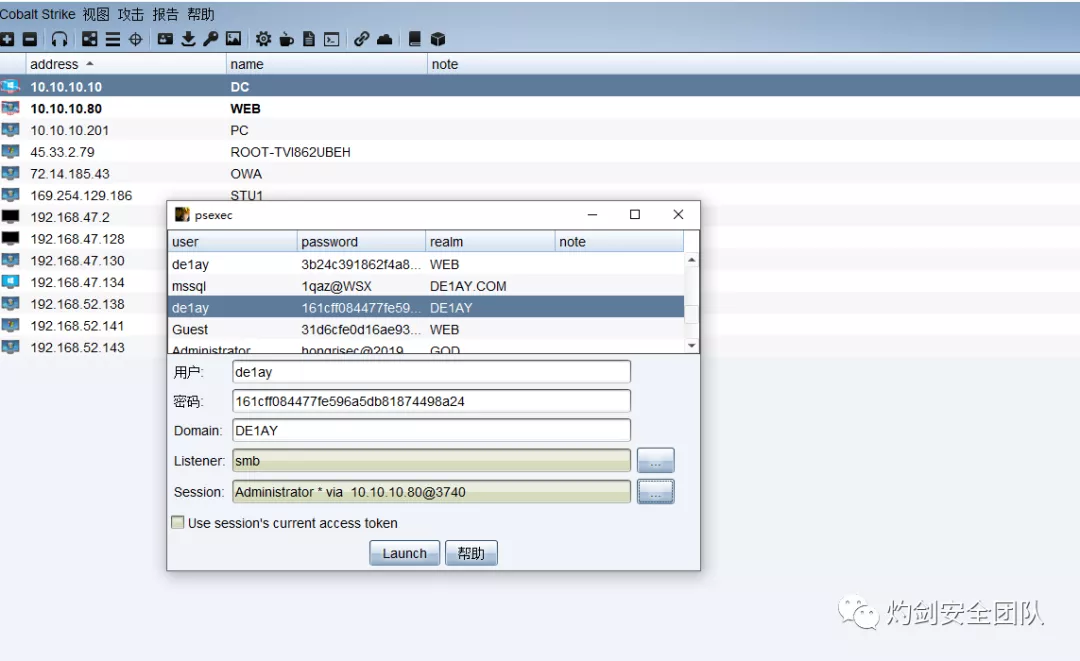Click the browse button next to Session field
This screenshot has width=1080, height=661.
point(655,492)
